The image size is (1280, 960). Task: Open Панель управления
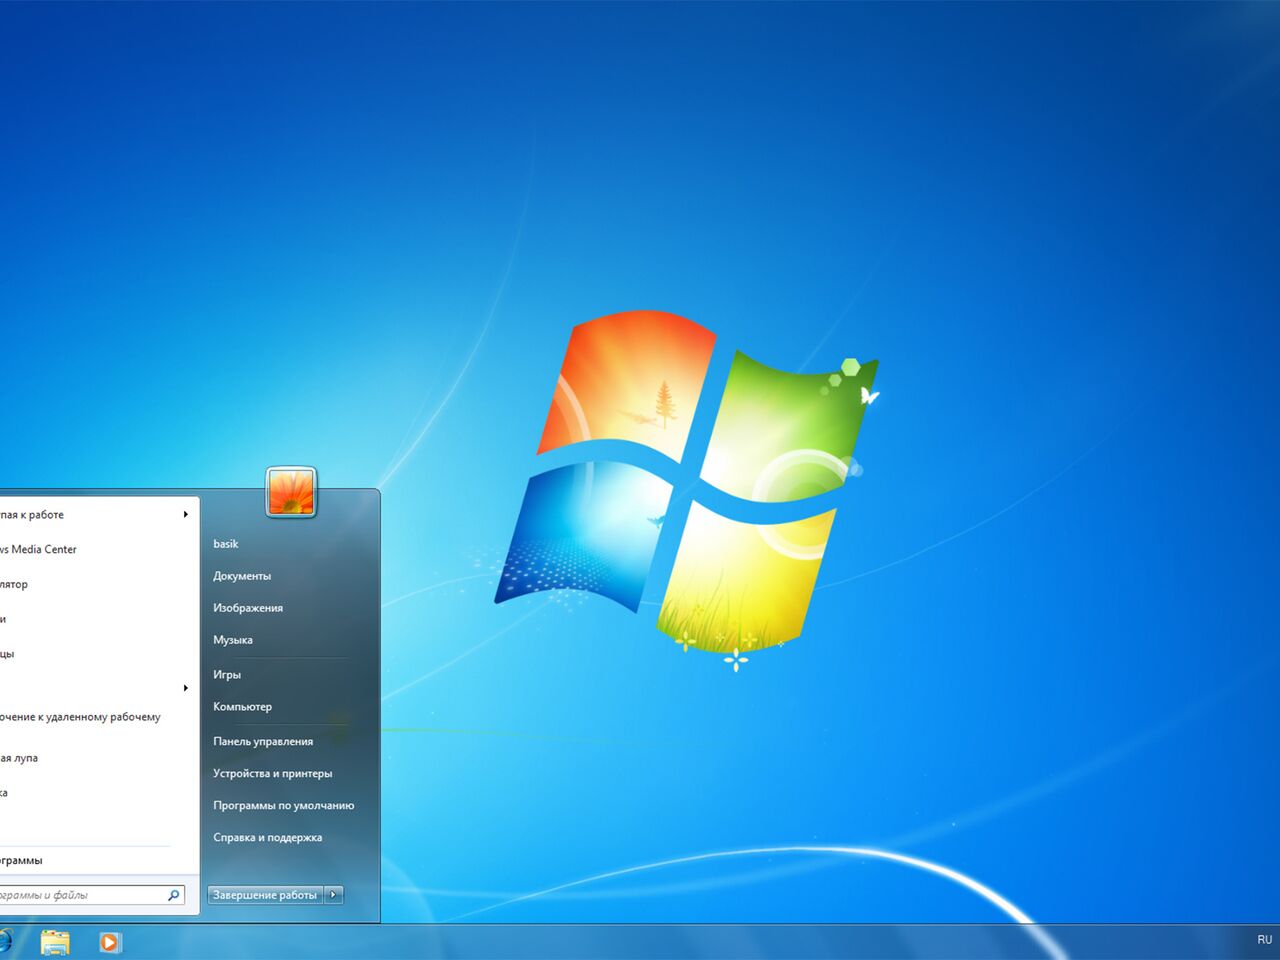[263, 742]
